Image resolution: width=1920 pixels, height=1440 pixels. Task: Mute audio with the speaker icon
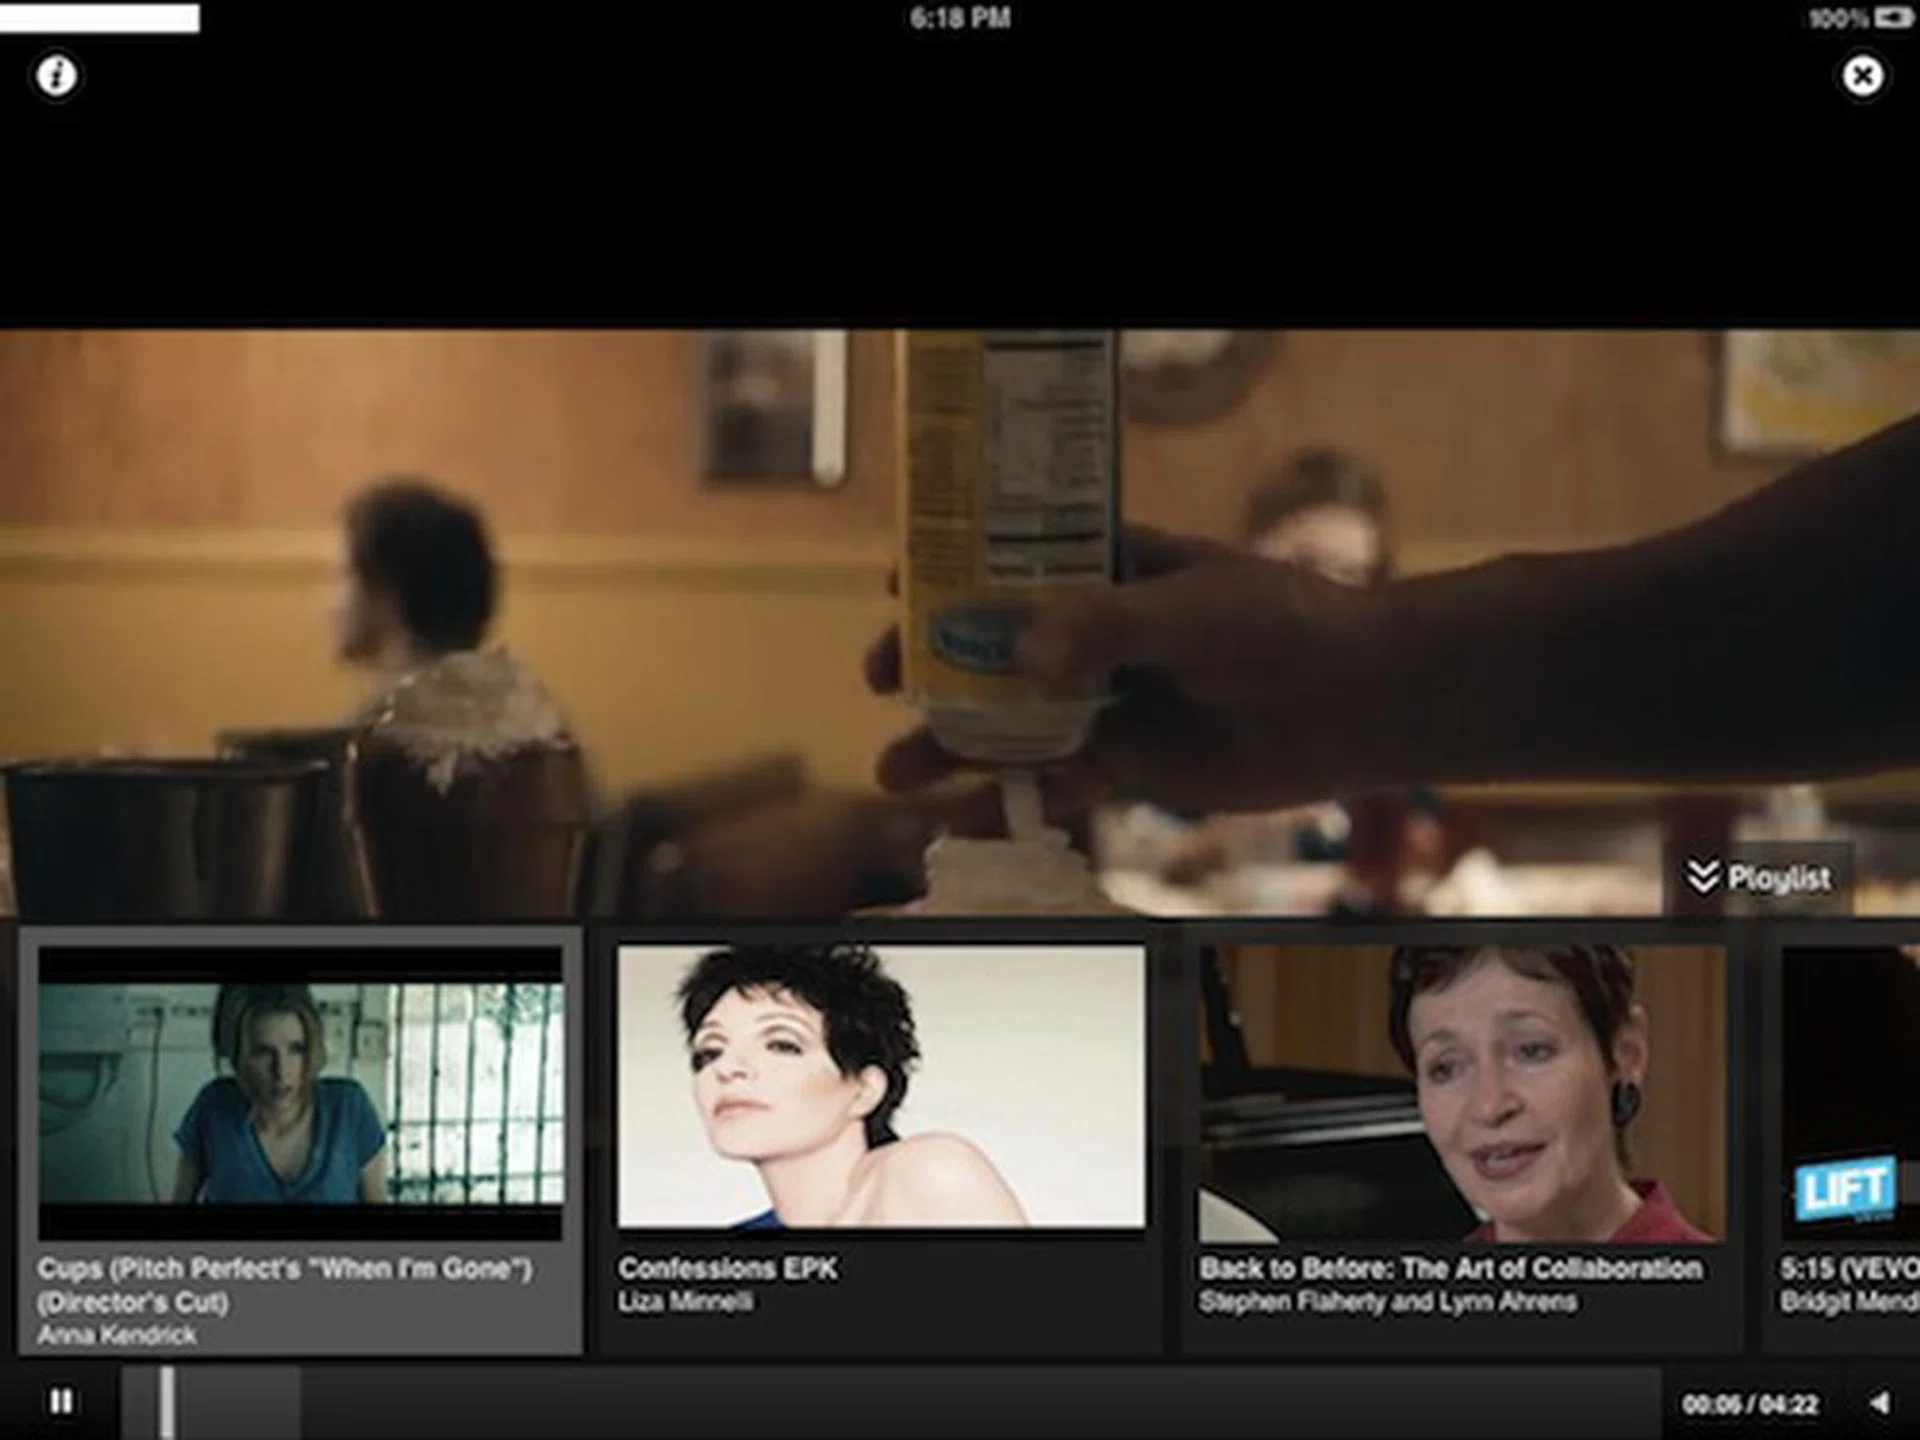pos(1880,1403)
